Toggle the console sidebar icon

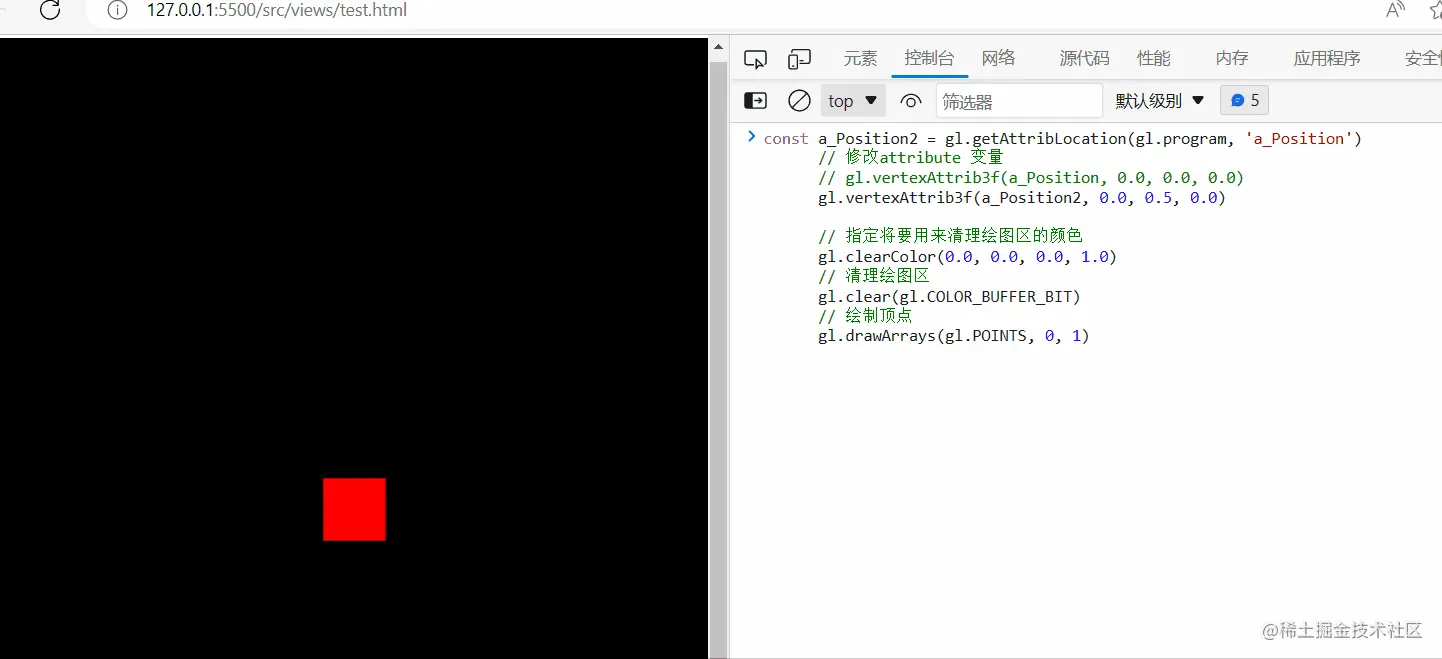756,100
